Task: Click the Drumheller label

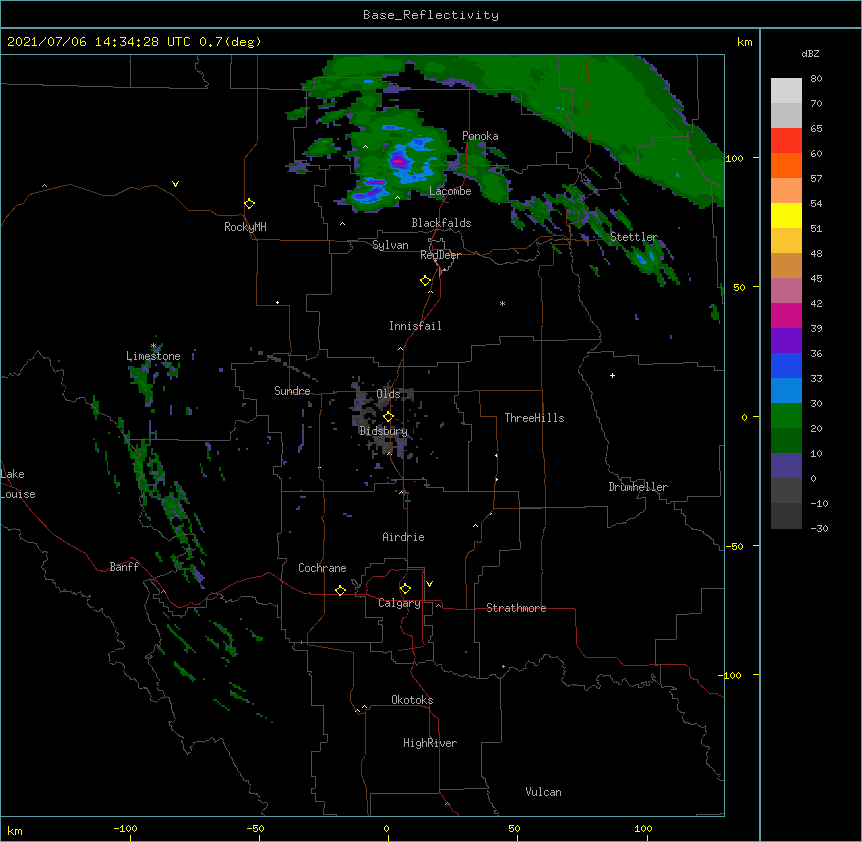Action: tap(638, 487)
